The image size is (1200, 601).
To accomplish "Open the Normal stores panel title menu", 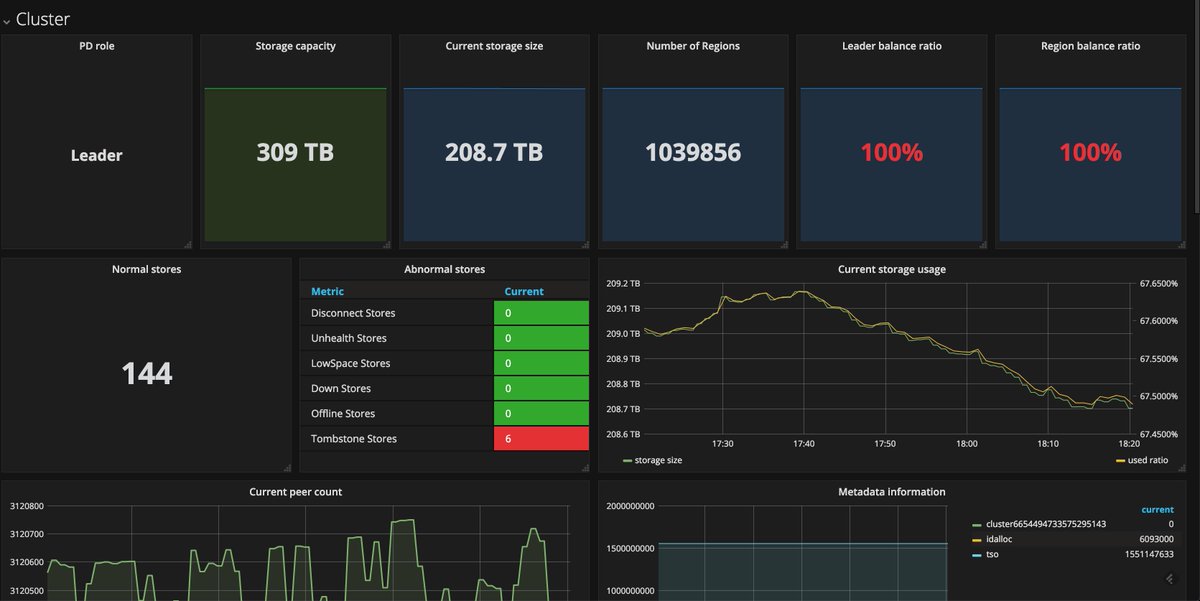I will click(147, 269).
